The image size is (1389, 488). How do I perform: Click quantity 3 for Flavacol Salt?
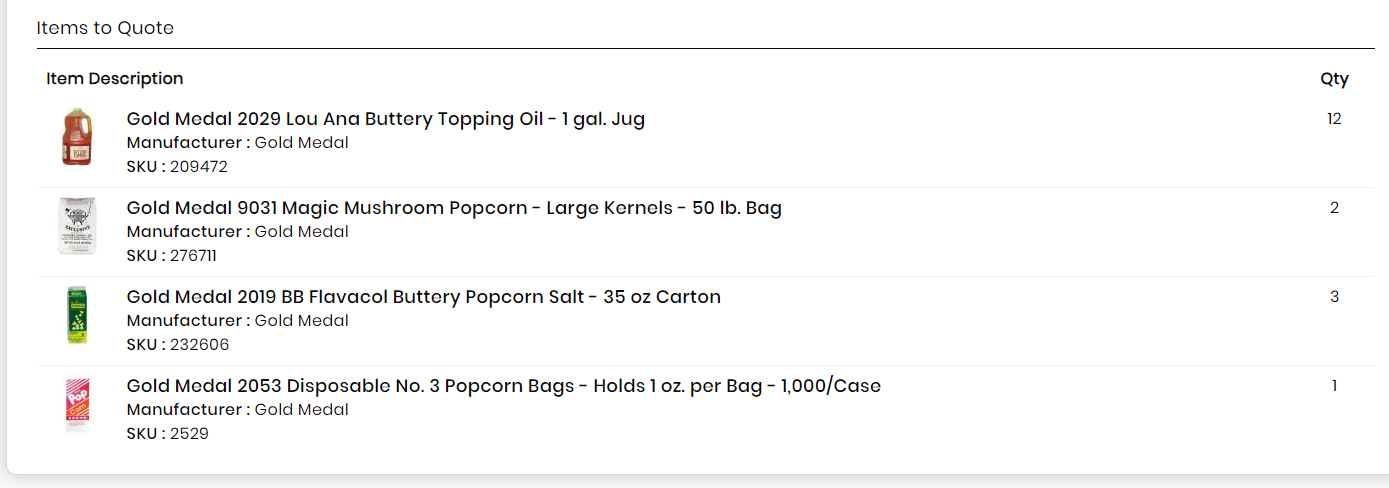pos(1334,297)
